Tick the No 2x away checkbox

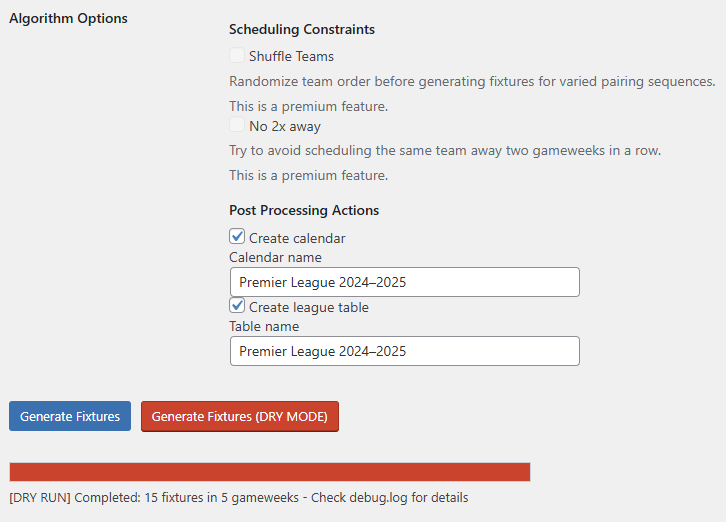[237, 126]
